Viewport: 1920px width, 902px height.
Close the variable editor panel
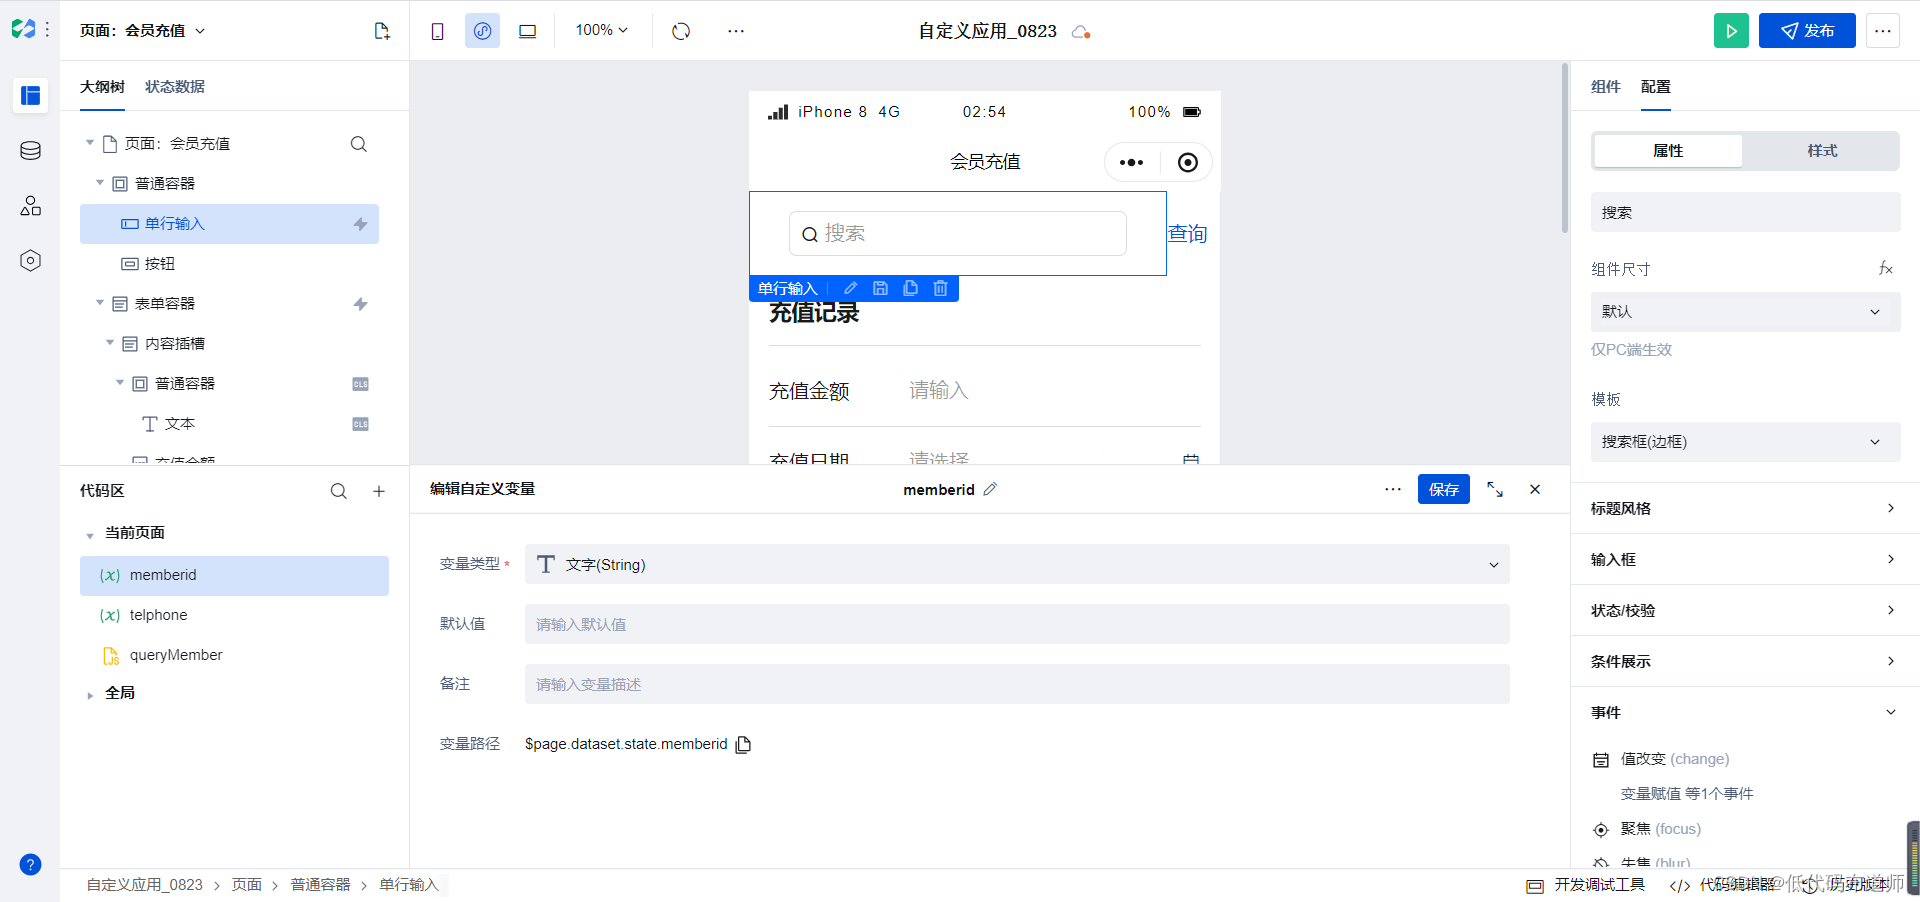(x=1535, y=489)
